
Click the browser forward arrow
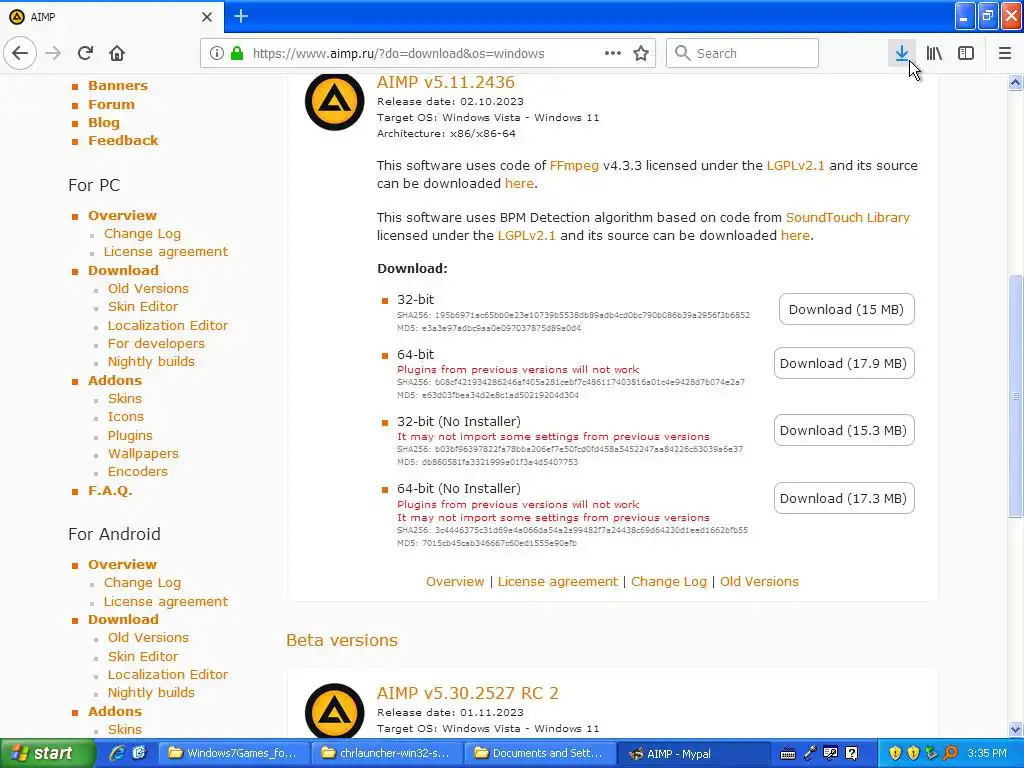tap(53, 53)
